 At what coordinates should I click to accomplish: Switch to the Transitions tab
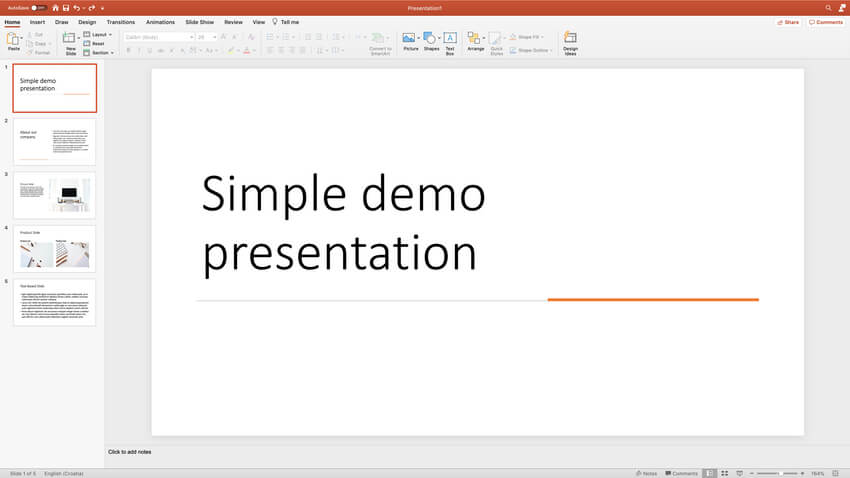coord(120,21)
